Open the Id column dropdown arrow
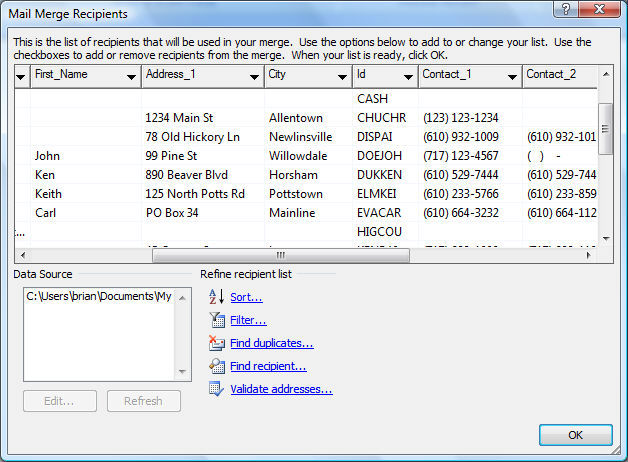Image resolution: width=628 pixels, height=462 pixels. (408, 77)
